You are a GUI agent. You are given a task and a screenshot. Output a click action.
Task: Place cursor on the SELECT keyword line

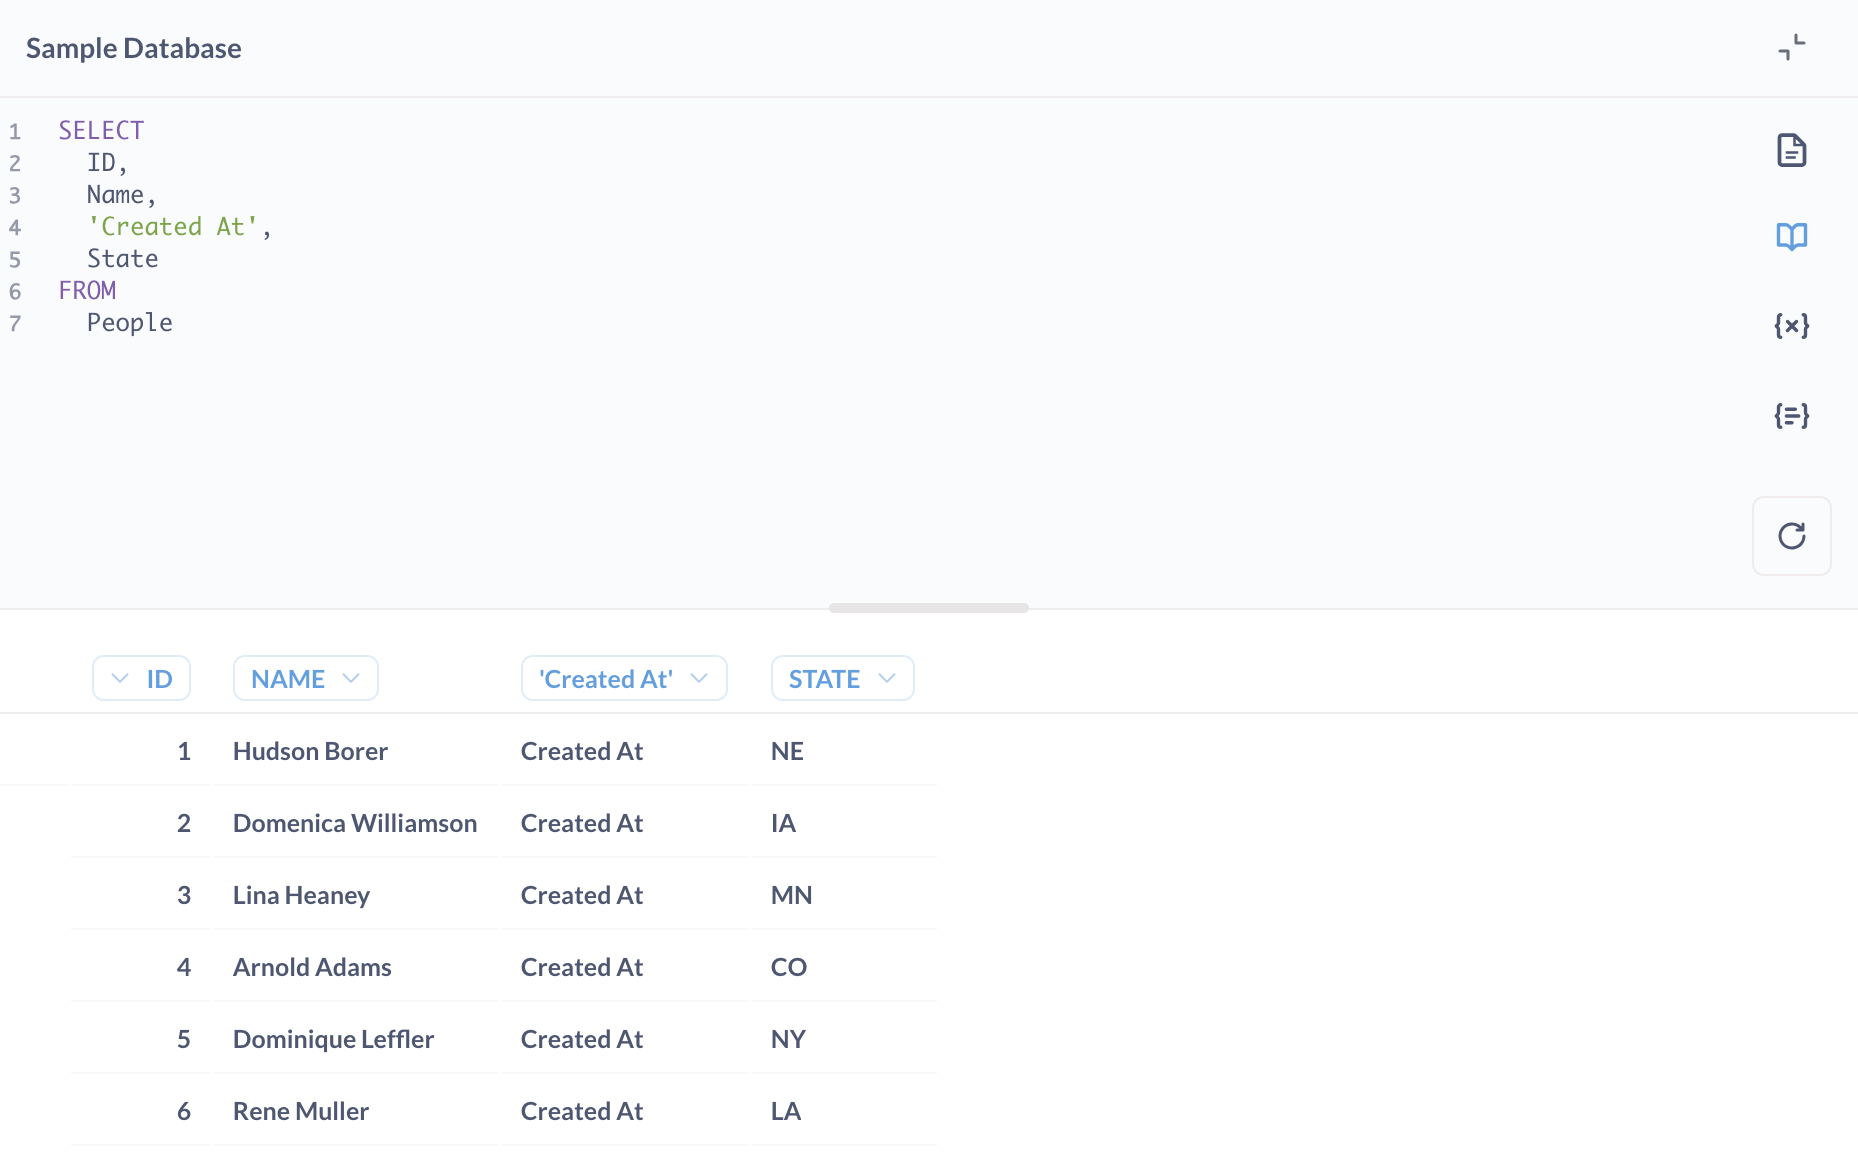[101, 131]
